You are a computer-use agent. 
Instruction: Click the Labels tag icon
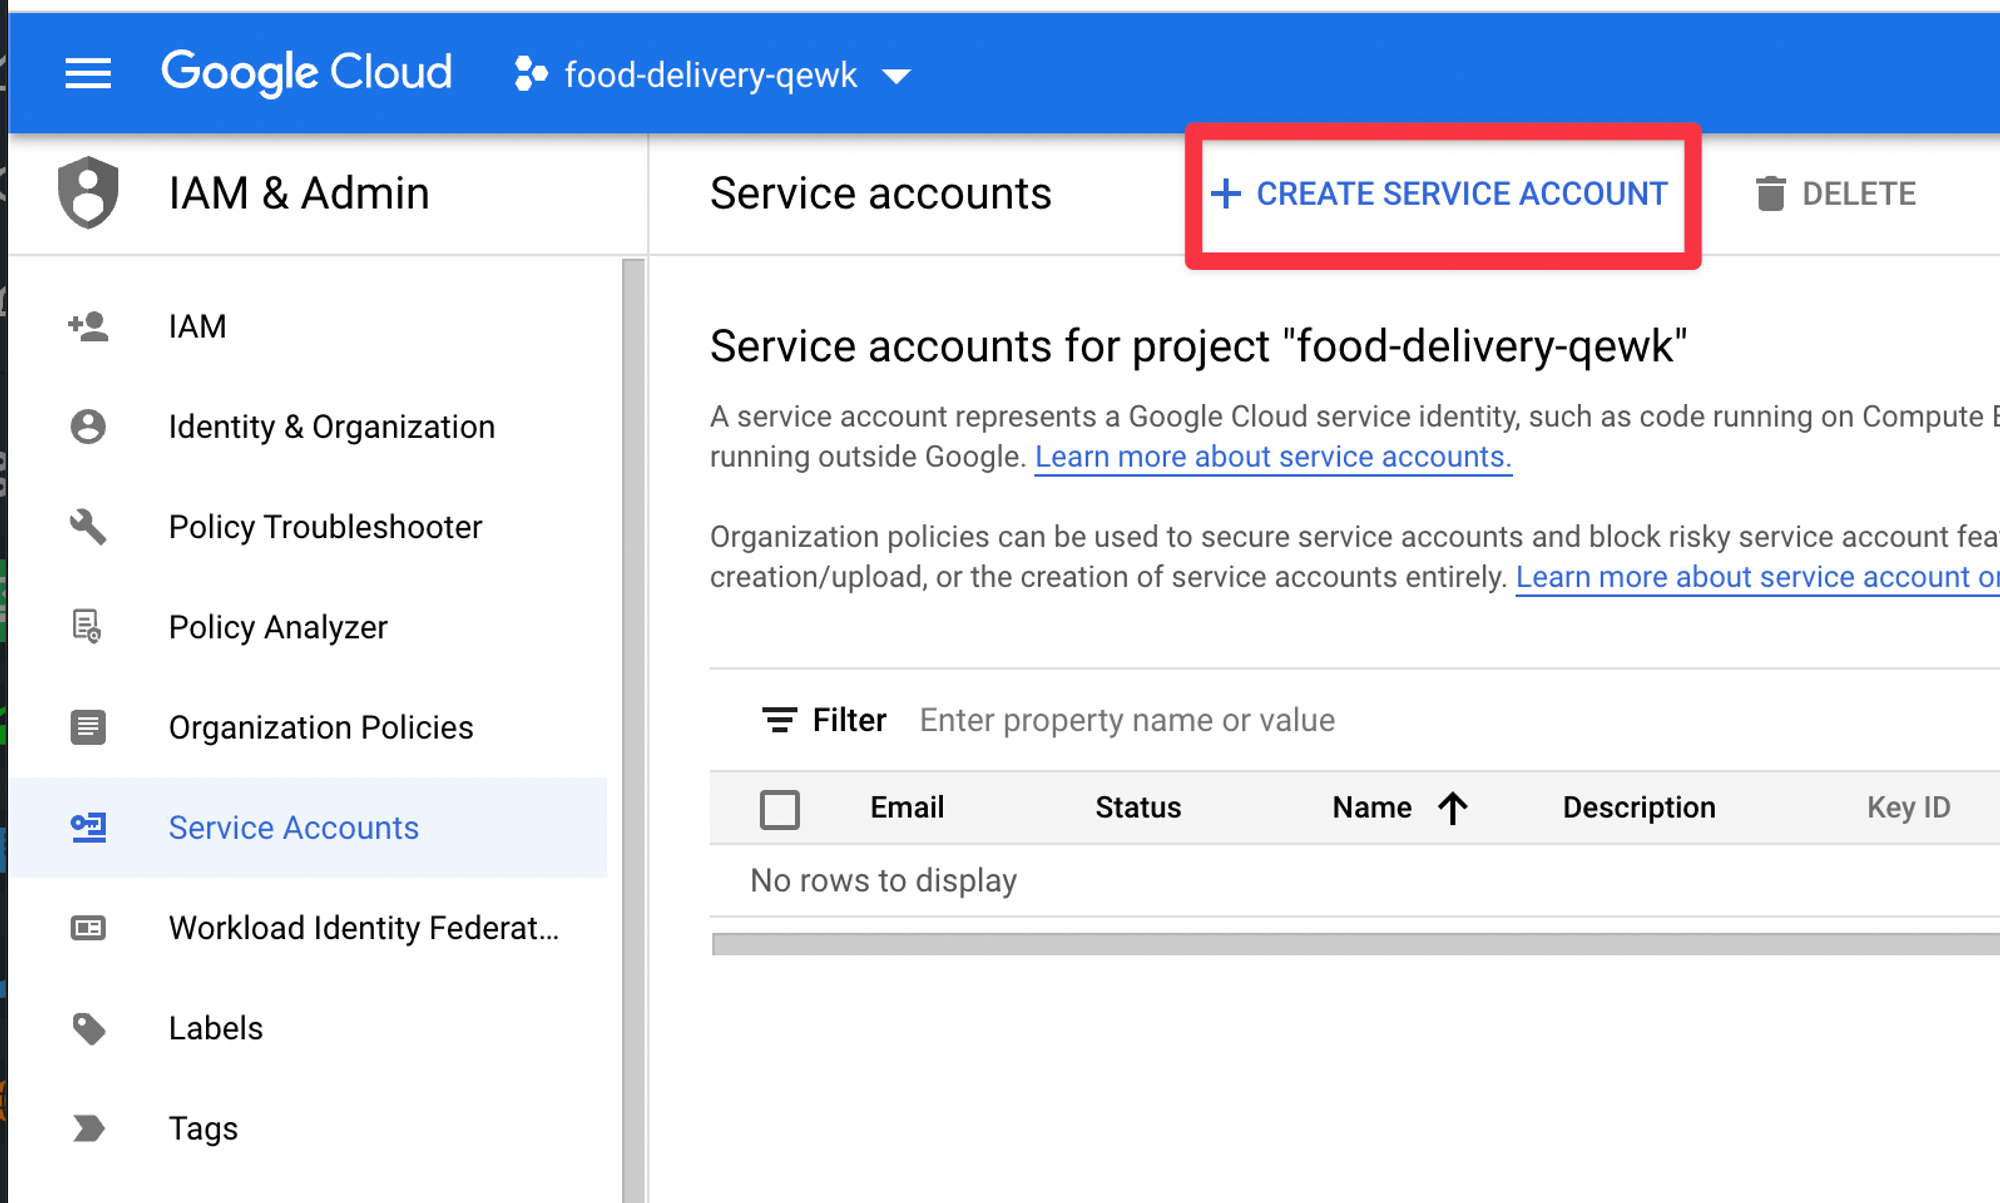(x=88, y=1028)
